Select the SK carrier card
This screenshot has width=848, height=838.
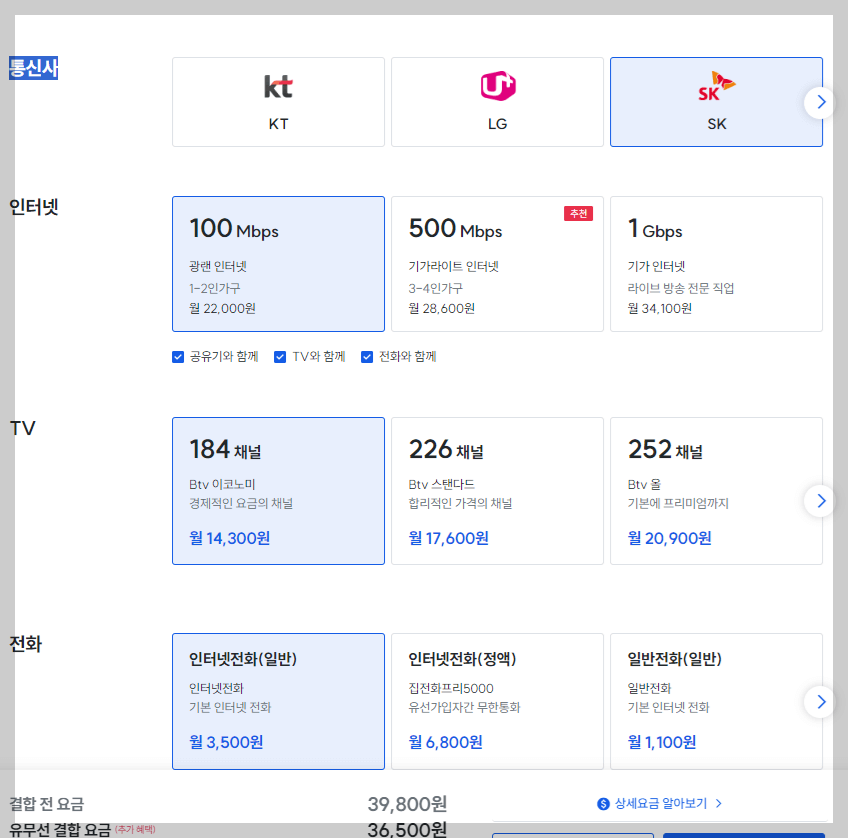(716, 102)
